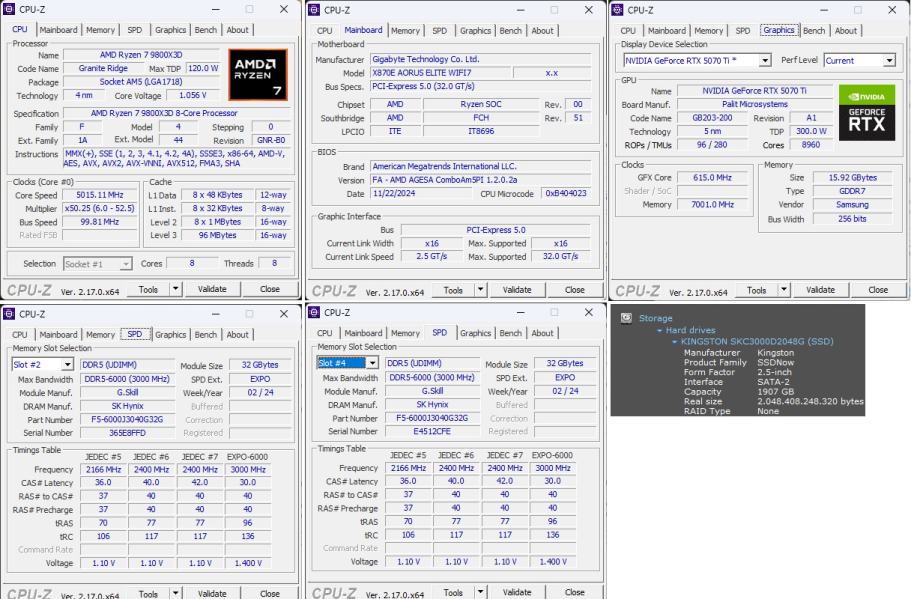Open About tab in the Gigabyte mainboard window
Image resolution: width=920 pixels, height=599 pixels.
pos(542,31)
